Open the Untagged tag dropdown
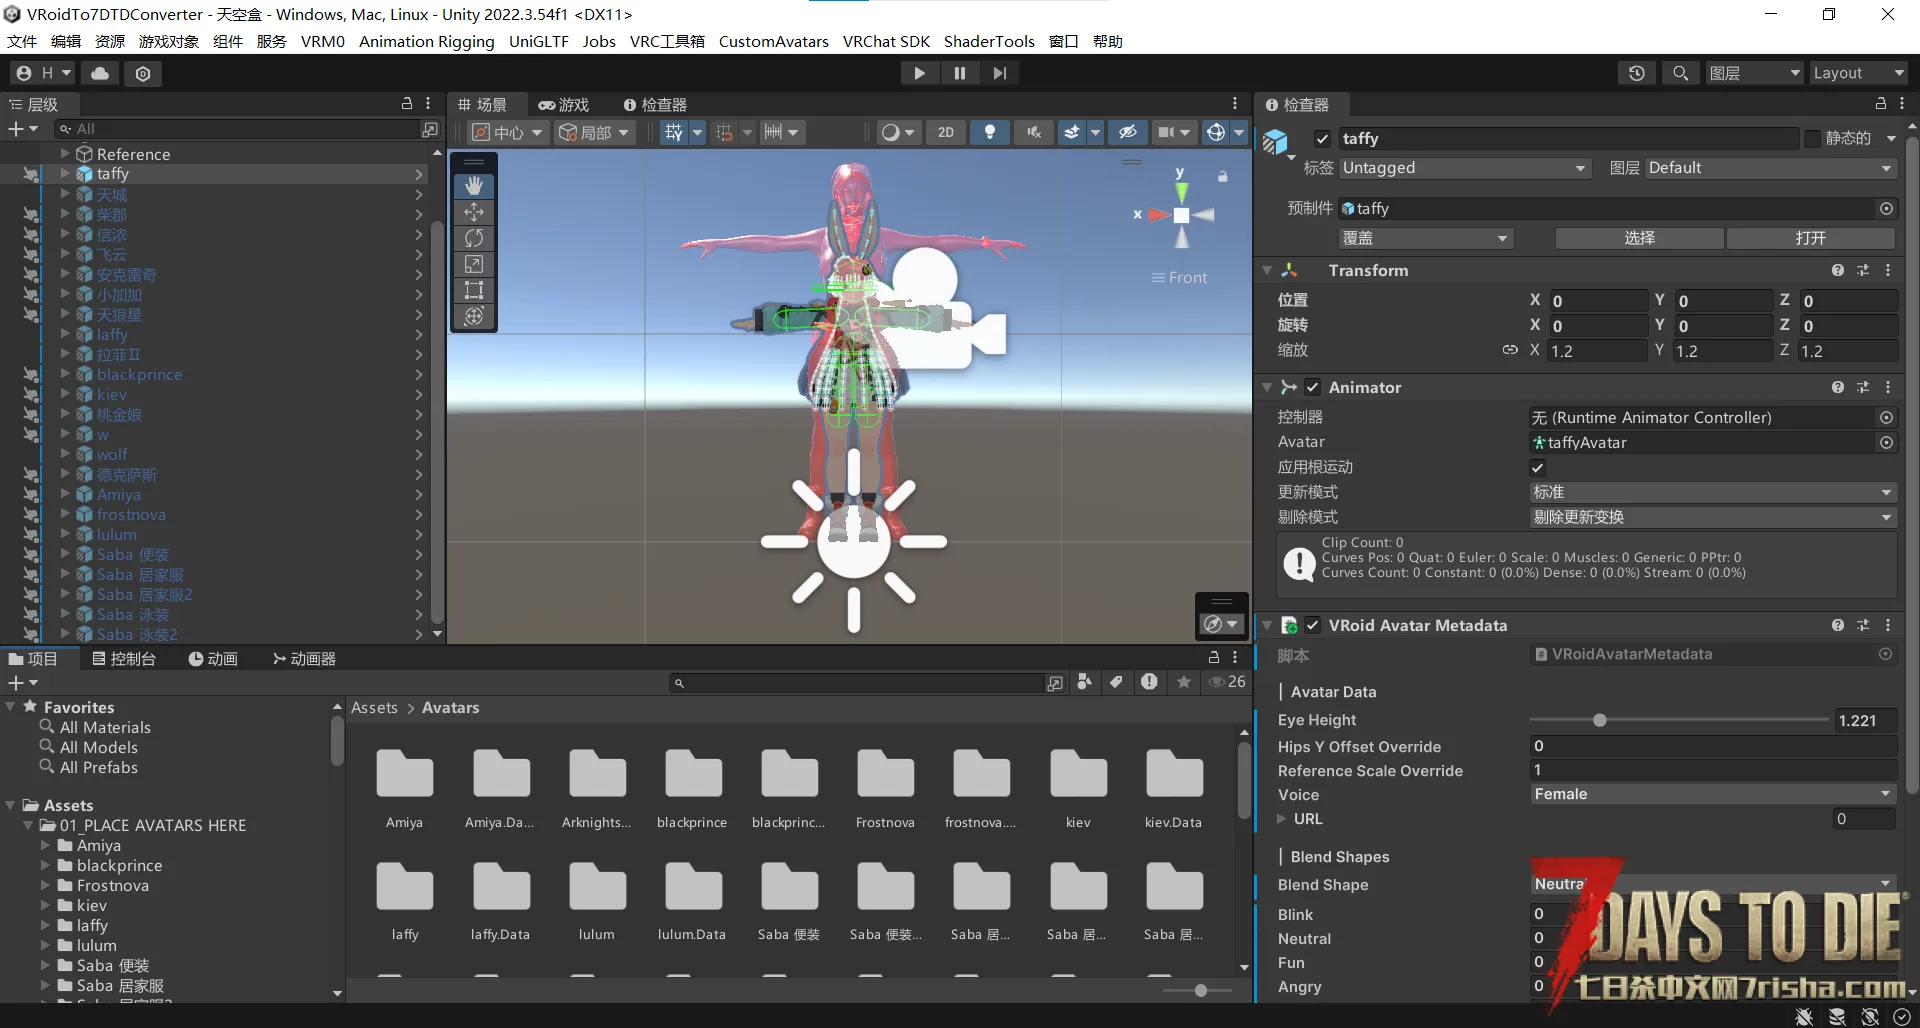Viewport: 1920px width, 1028px height. tap(1464, 168)
